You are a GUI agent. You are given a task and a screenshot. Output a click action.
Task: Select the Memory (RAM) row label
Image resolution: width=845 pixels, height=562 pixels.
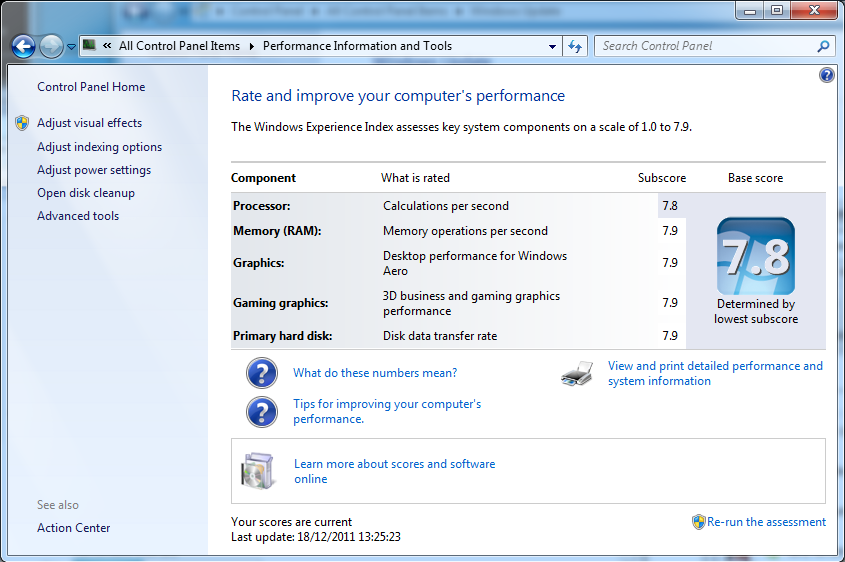tap(277, 231)
